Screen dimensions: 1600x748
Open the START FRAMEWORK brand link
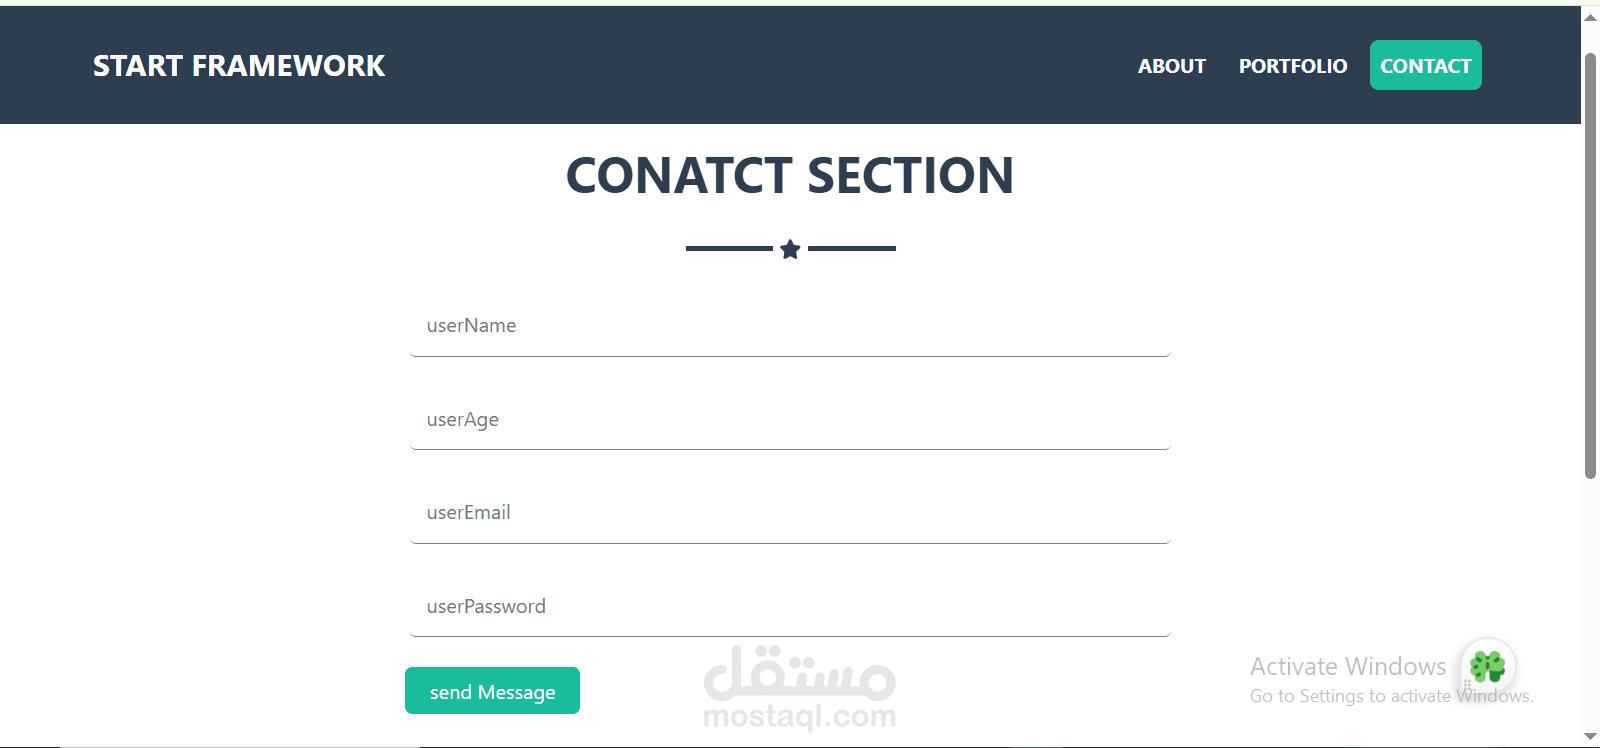tap(238, 66)
